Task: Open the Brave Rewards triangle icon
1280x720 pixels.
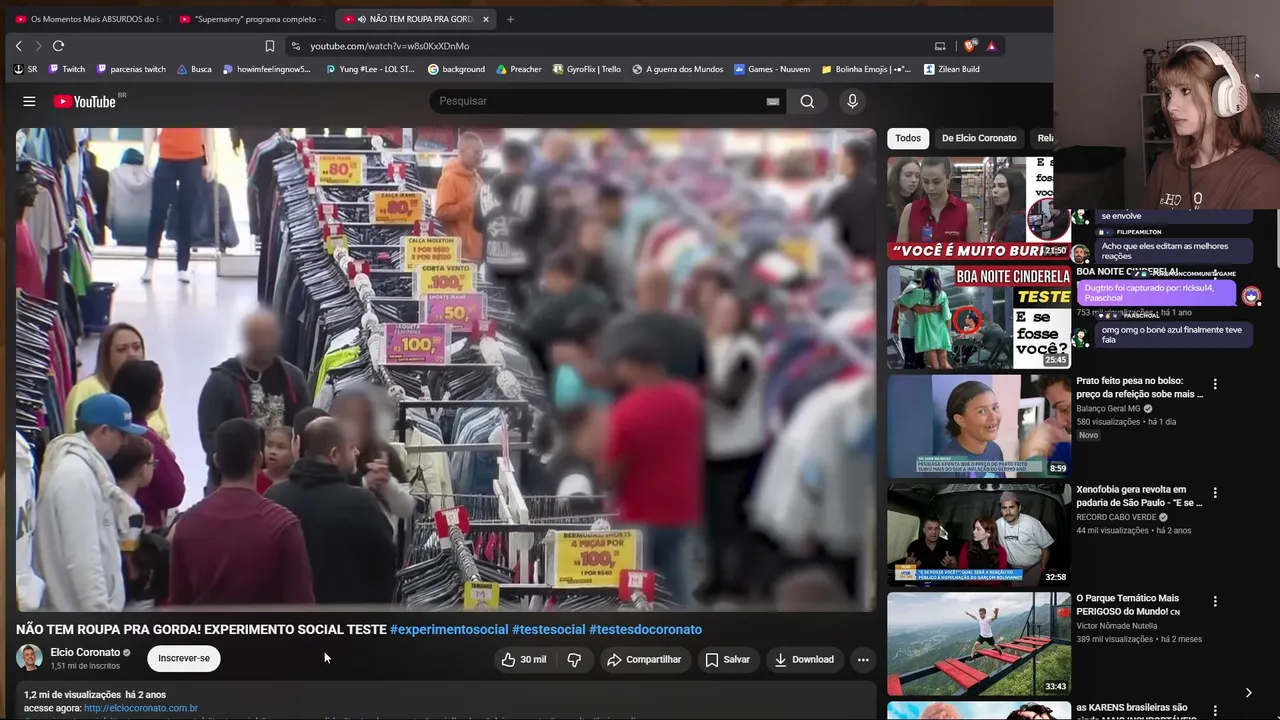Action: pyautogui.click(x=991, y=46)
